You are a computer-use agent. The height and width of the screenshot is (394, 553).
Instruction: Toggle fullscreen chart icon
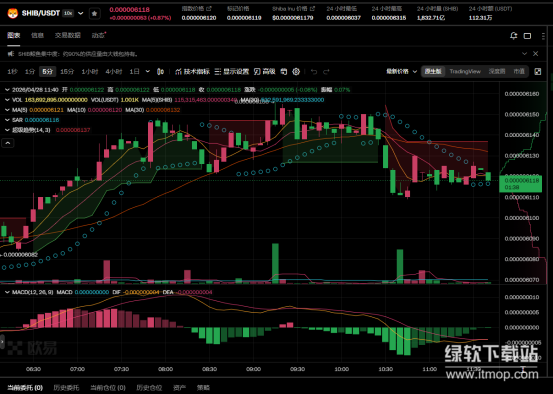pyautogui.click(x=538, y=72)
